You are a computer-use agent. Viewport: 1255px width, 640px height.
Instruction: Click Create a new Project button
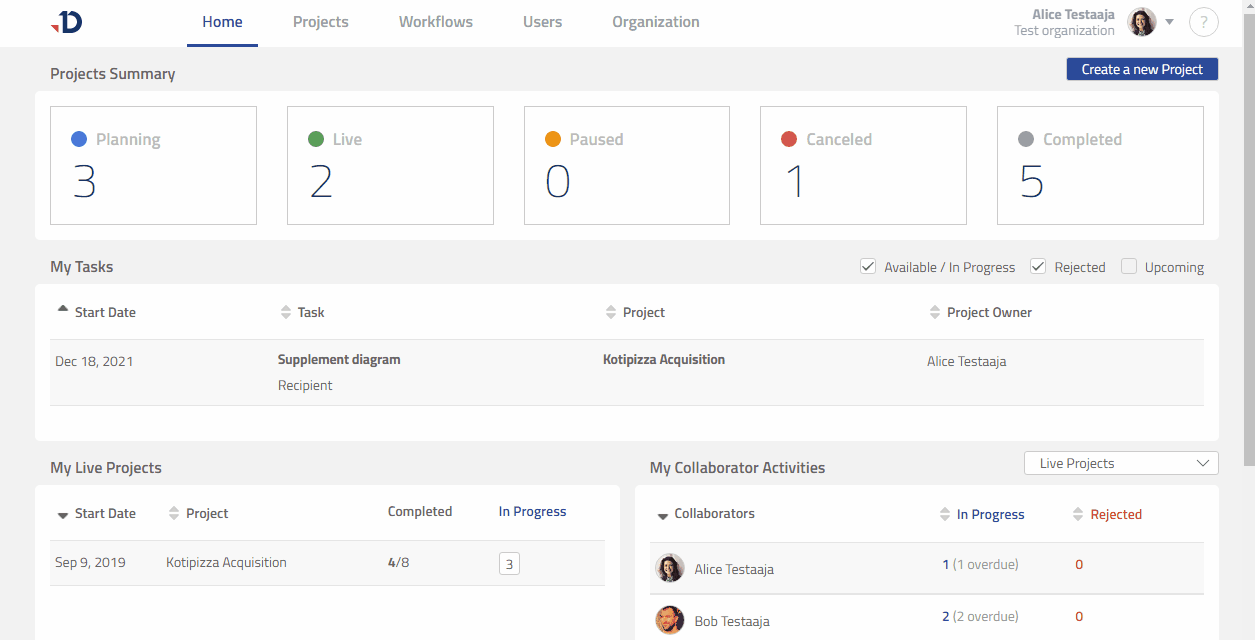click(1142, 69)
